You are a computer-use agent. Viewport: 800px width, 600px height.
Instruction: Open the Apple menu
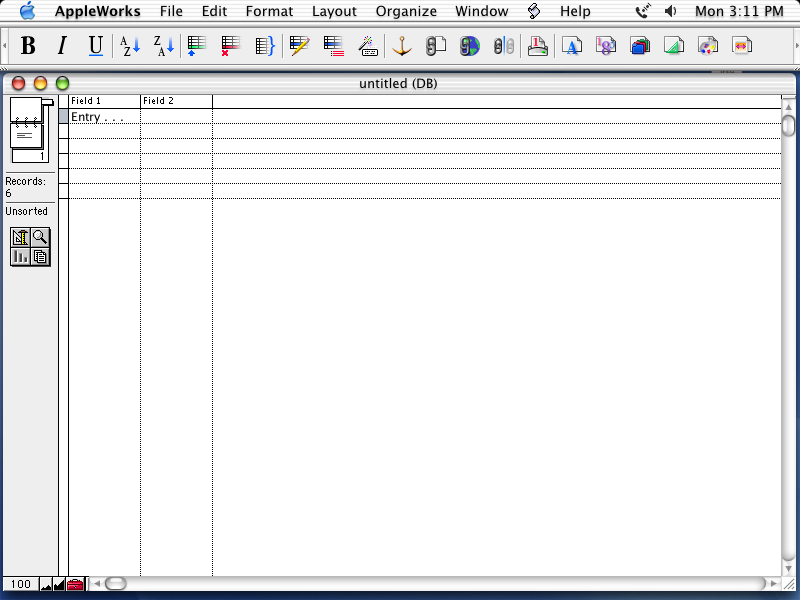point(27,11)
